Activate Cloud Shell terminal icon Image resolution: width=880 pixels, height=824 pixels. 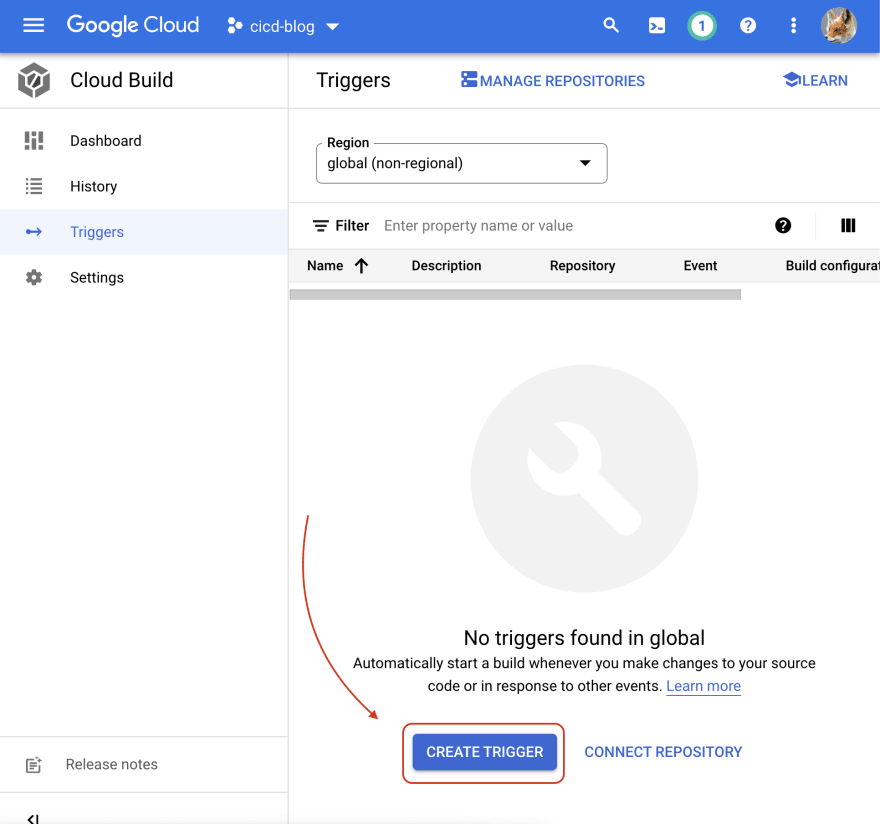coord(657,26)
